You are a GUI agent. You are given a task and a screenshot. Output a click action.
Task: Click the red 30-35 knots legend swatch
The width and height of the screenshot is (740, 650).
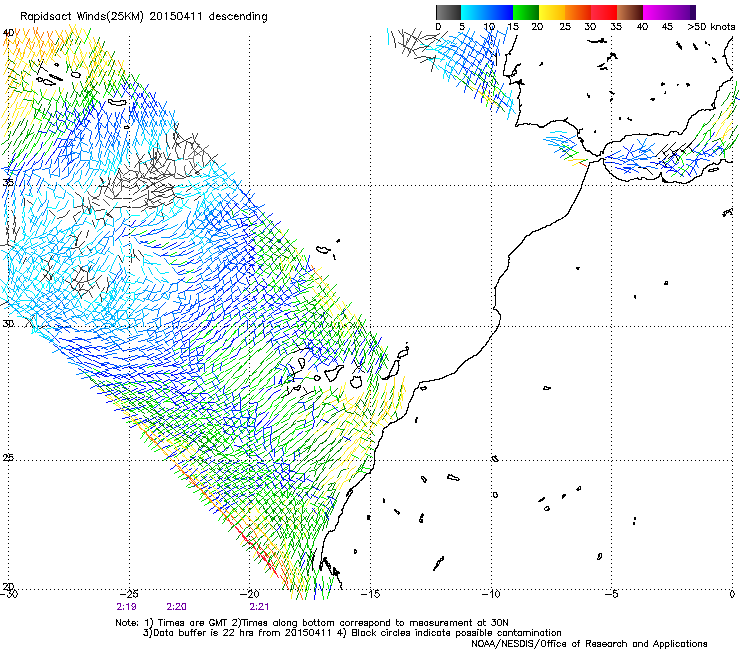click(604, 12)
